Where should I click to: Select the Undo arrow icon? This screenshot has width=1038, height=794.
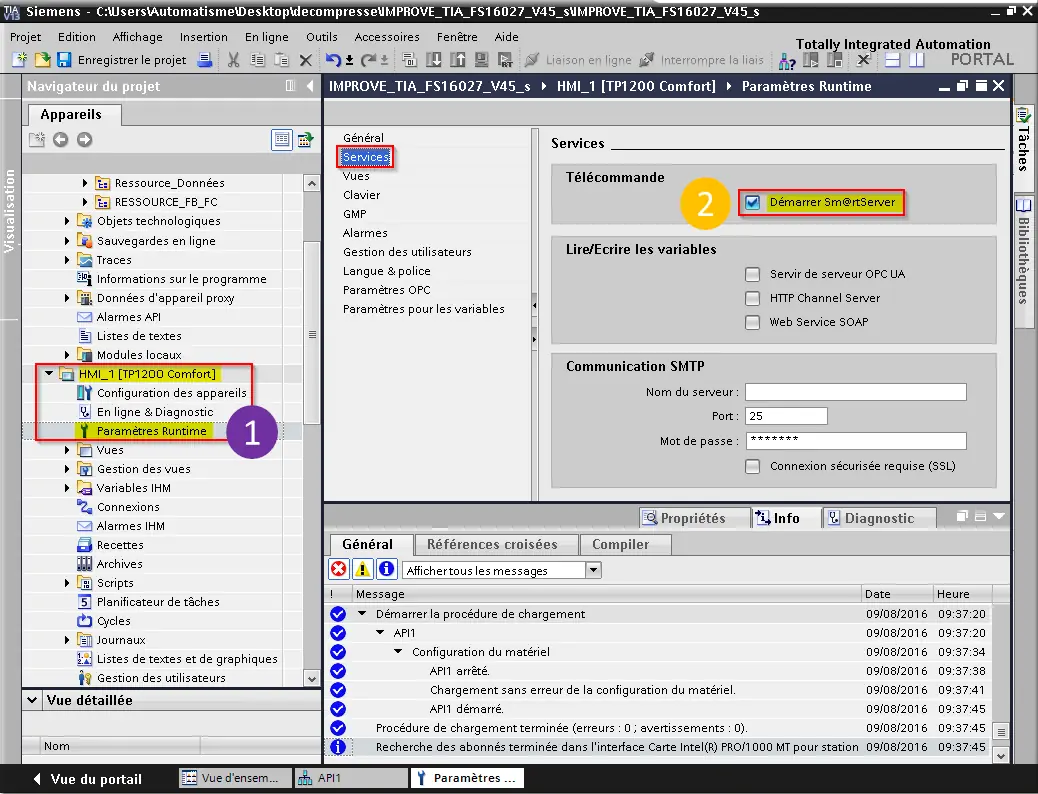tap(333, 60)
